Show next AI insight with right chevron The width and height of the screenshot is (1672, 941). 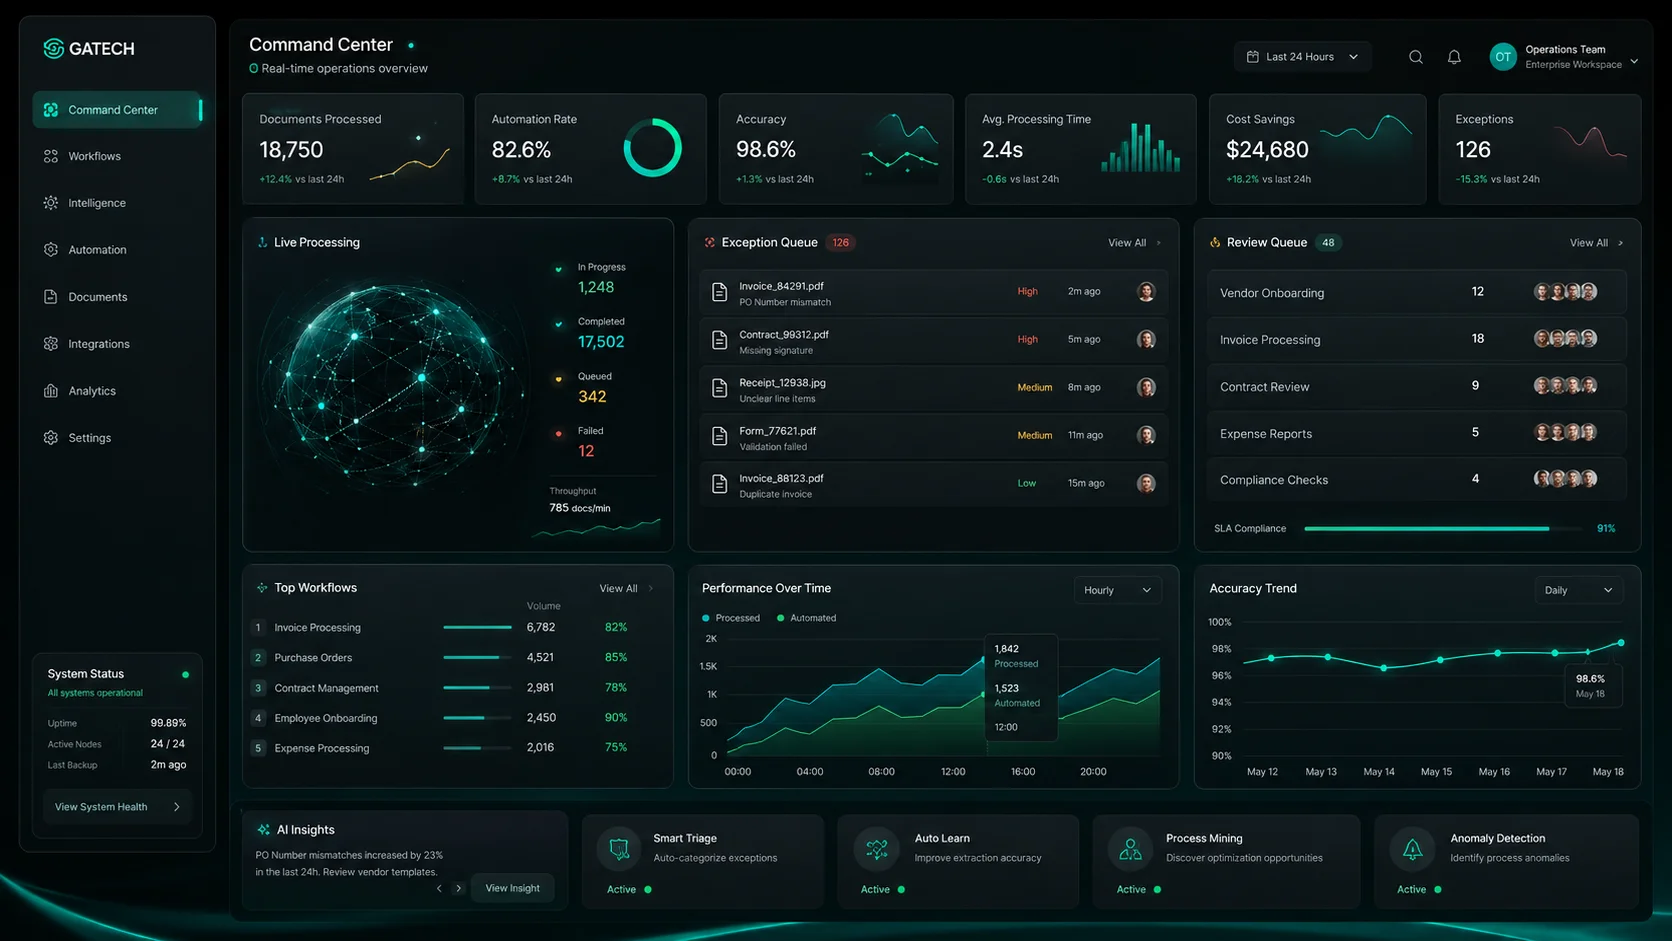click(x=459, y=888)
